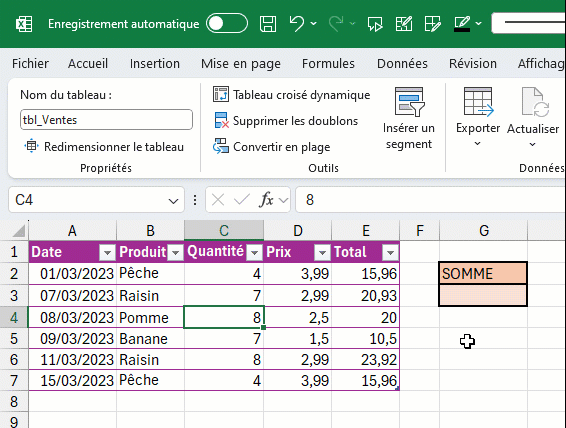Viewport: 566px width, 428px height.
Task: Select row header 4
Action: [x=14, y=318]
